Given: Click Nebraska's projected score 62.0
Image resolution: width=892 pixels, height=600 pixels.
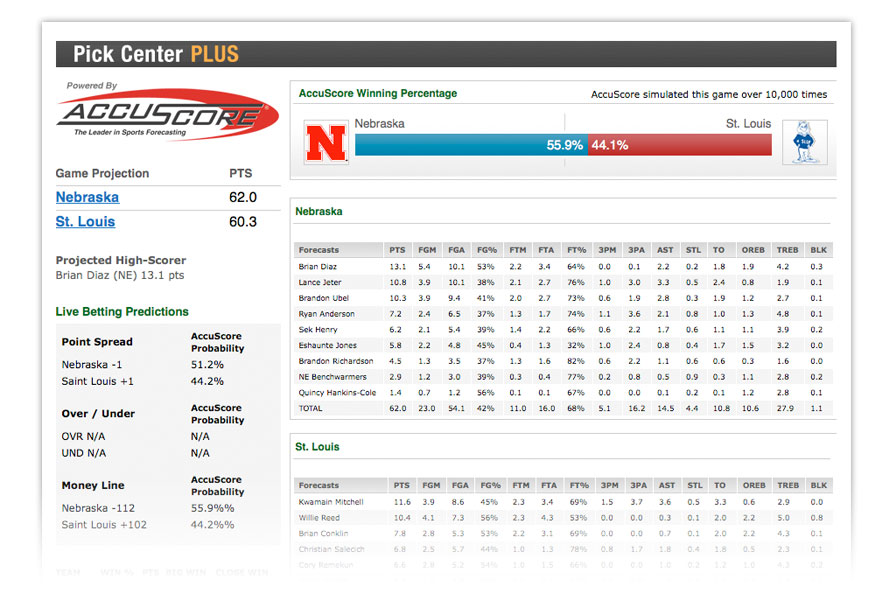Looking at the screenshot, I should (243, 197).
